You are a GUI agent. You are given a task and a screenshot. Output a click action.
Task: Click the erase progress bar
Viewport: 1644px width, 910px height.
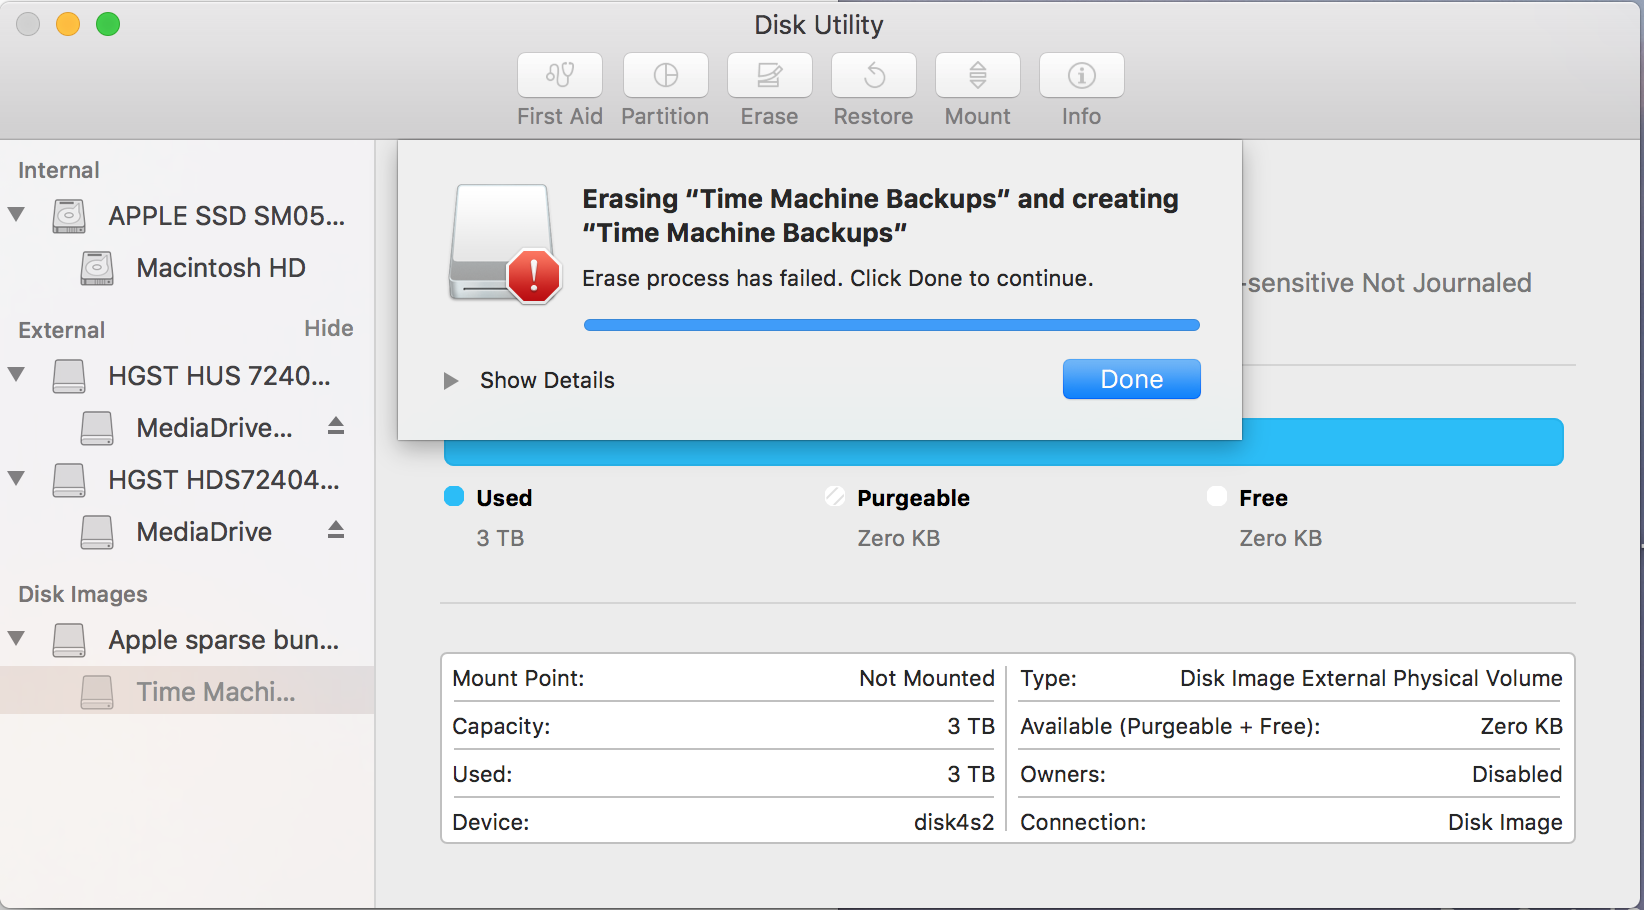[891, 325]
